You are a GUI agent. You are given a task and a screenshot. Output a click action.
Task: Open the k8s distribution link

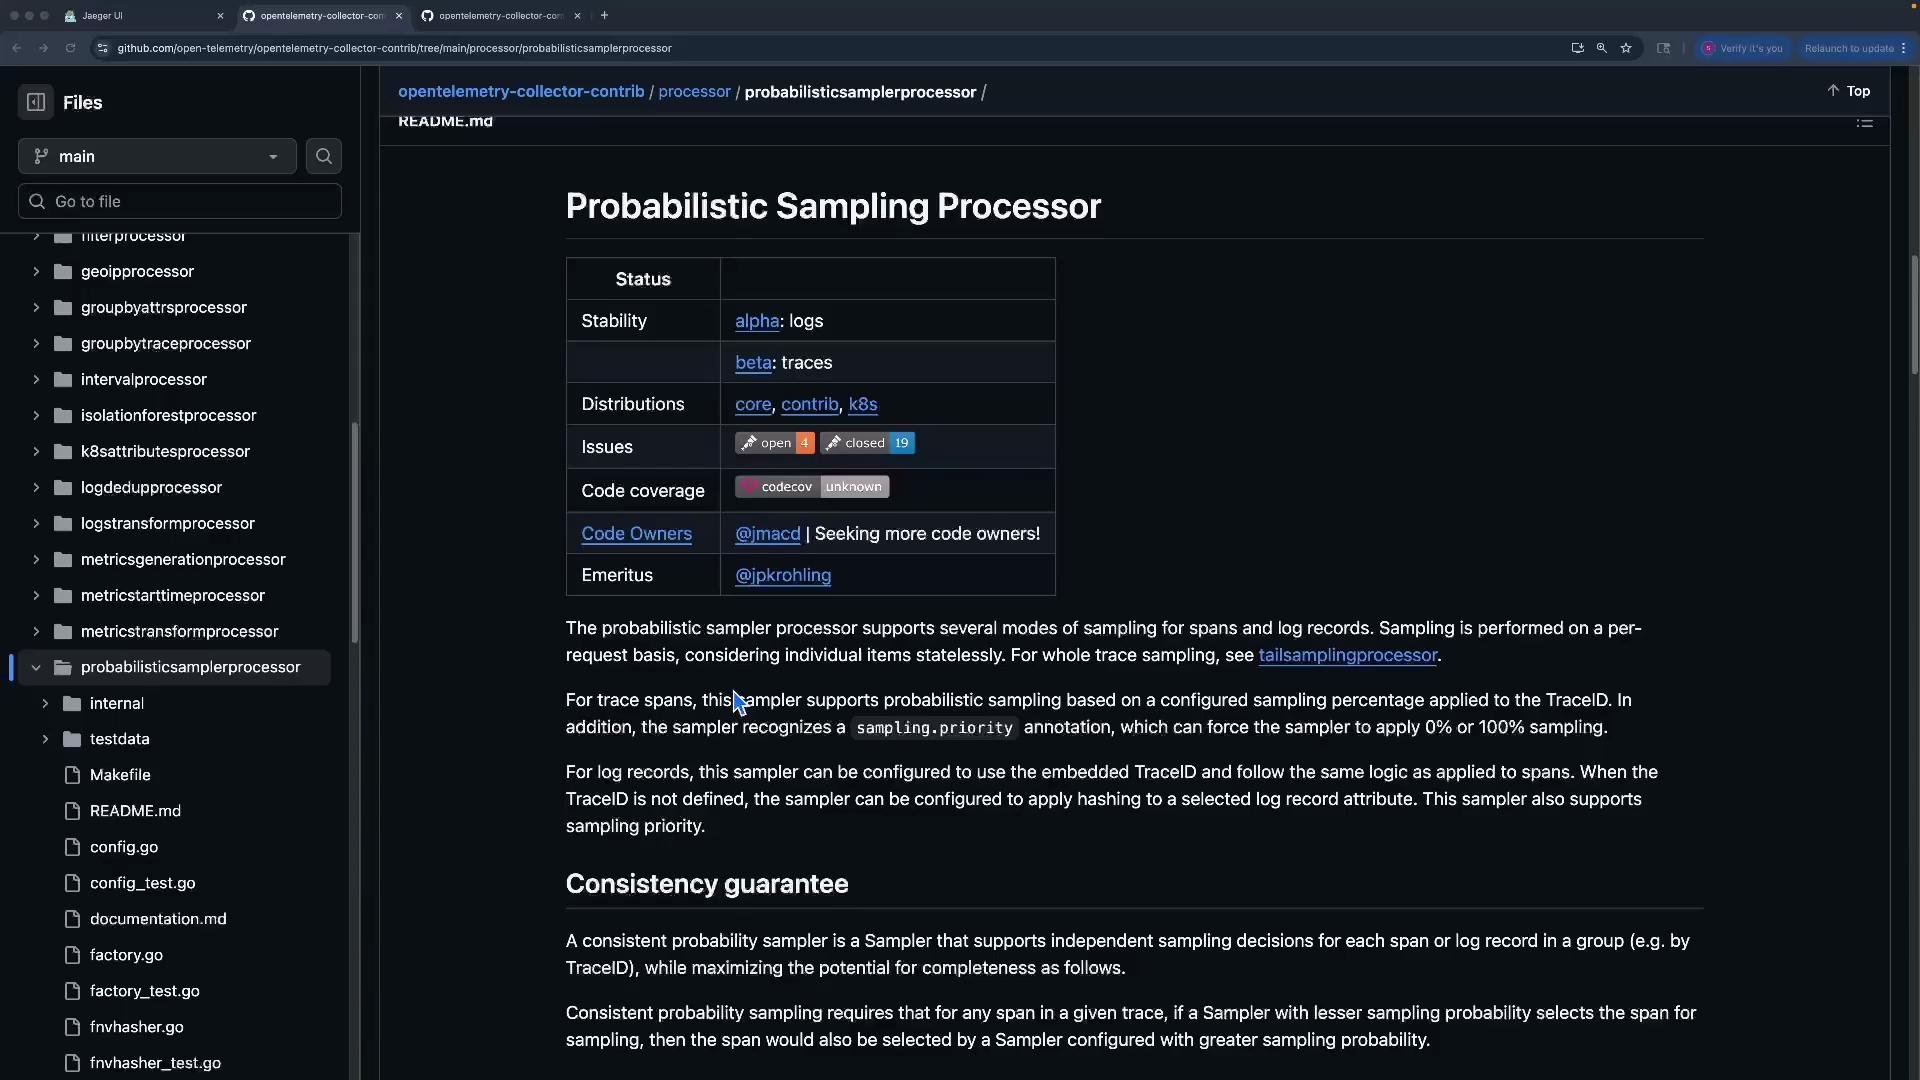(863, 404)
